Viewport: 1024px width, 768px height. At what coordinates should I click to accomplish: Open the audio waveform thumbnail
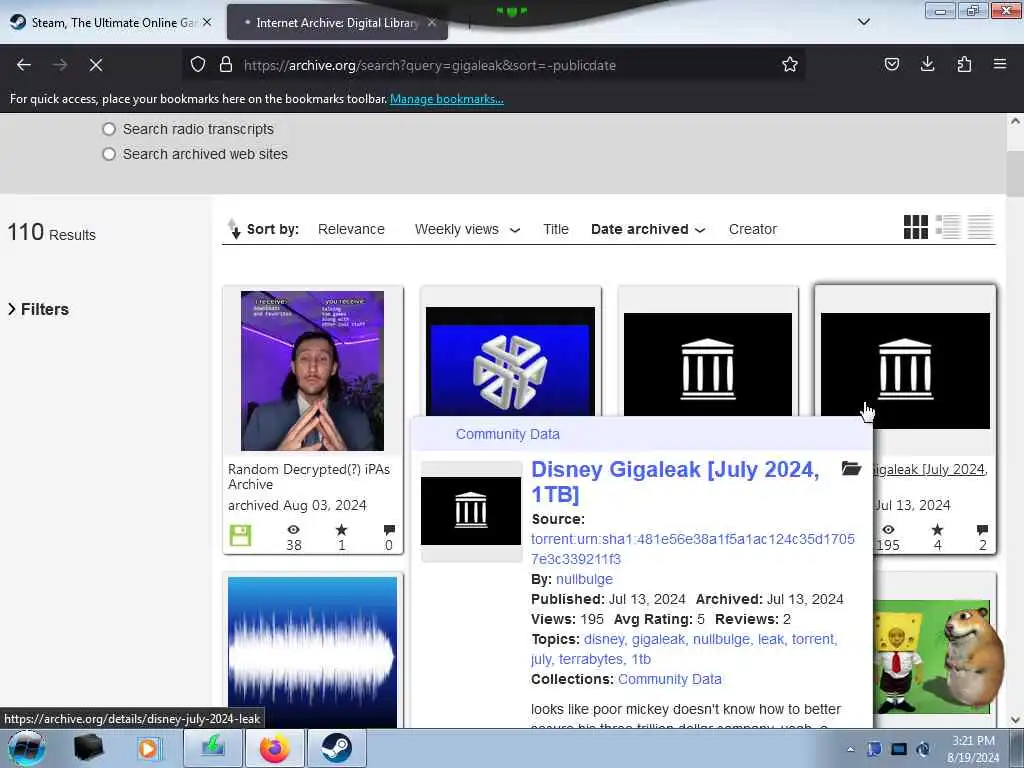(312, 651)
